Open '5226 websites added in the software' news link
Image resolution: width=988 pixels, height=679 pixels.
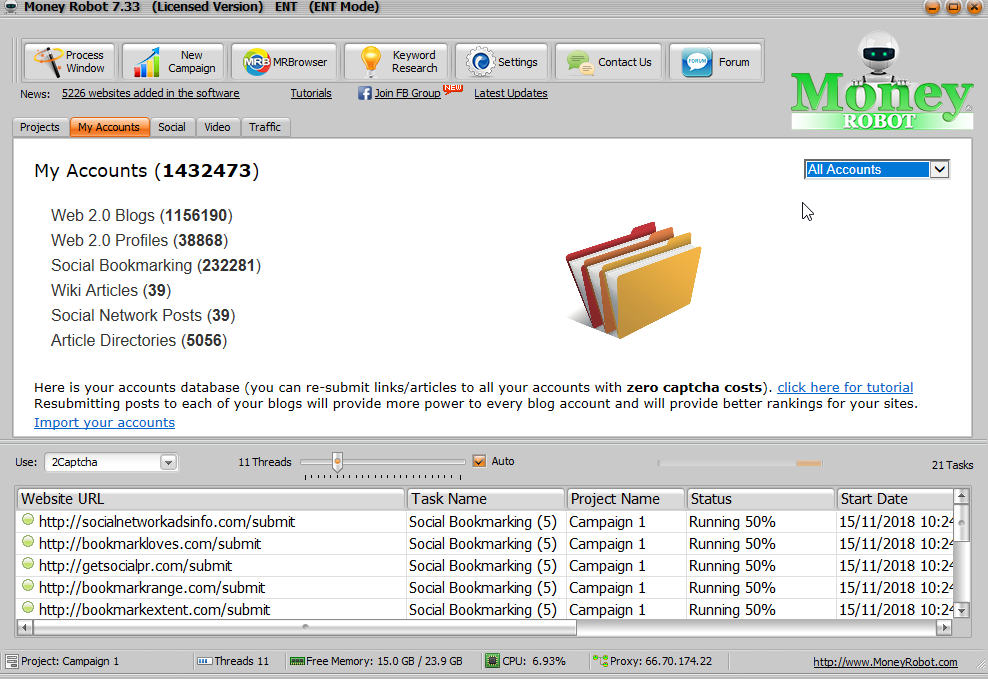click(151, 93)
